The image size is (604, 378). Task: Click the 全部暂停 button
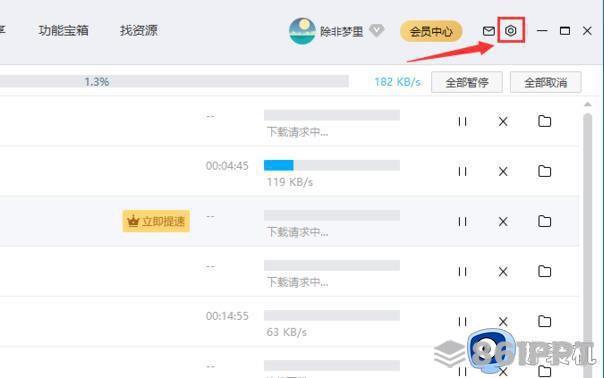pyautogui.click(x=466, y=82)
